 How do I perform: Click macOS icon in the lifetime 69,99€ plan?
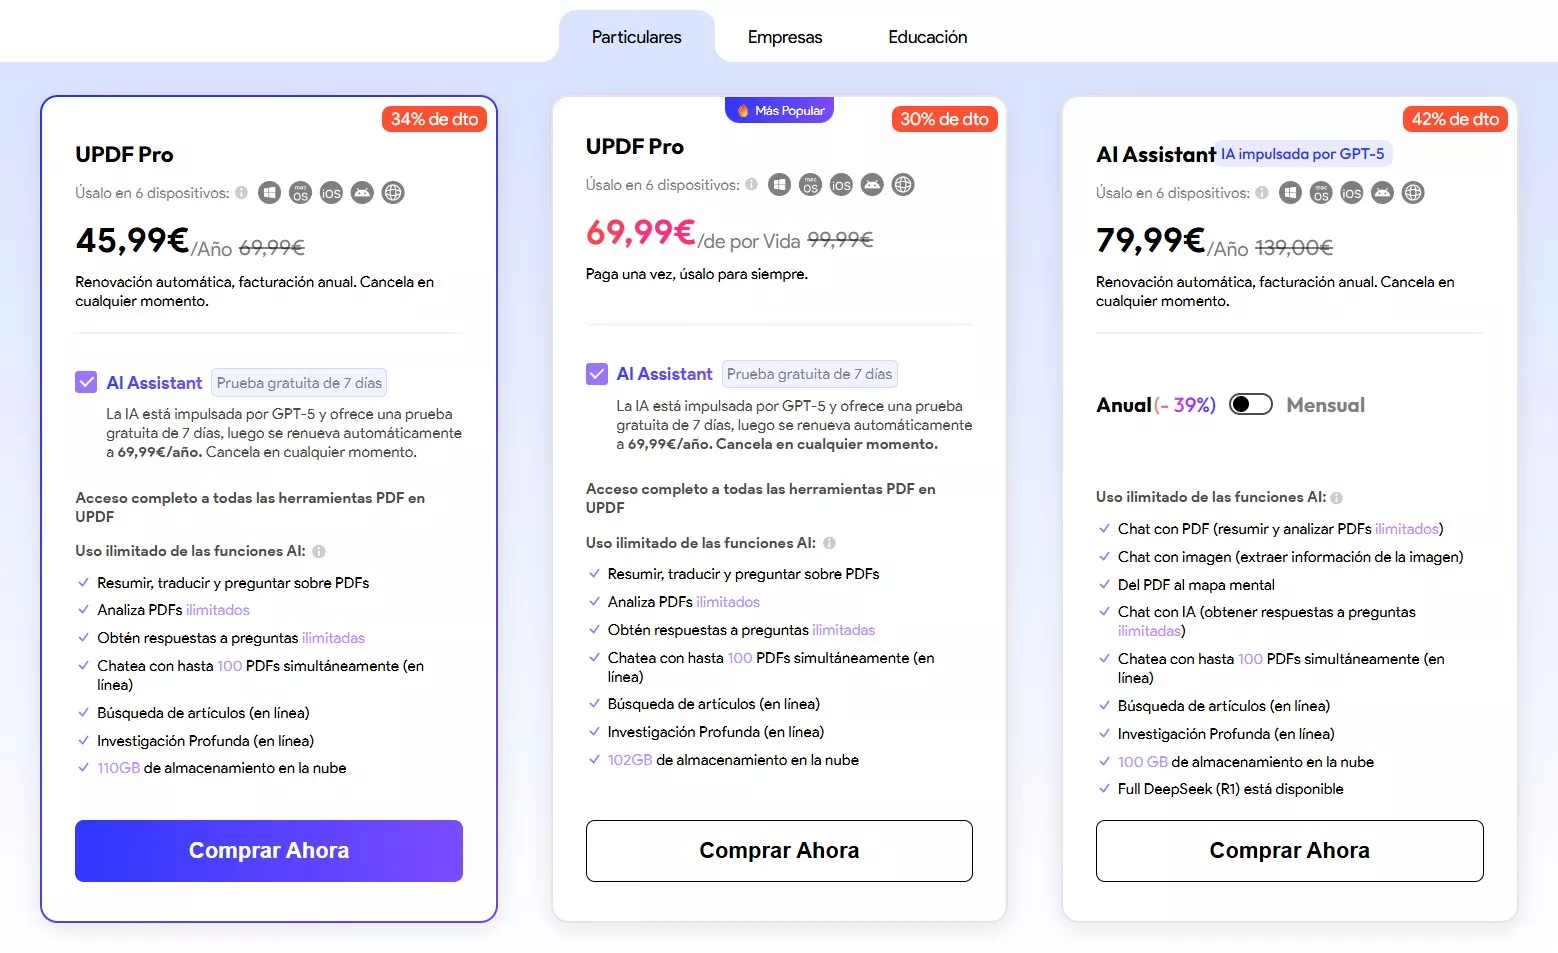(810, 185)
